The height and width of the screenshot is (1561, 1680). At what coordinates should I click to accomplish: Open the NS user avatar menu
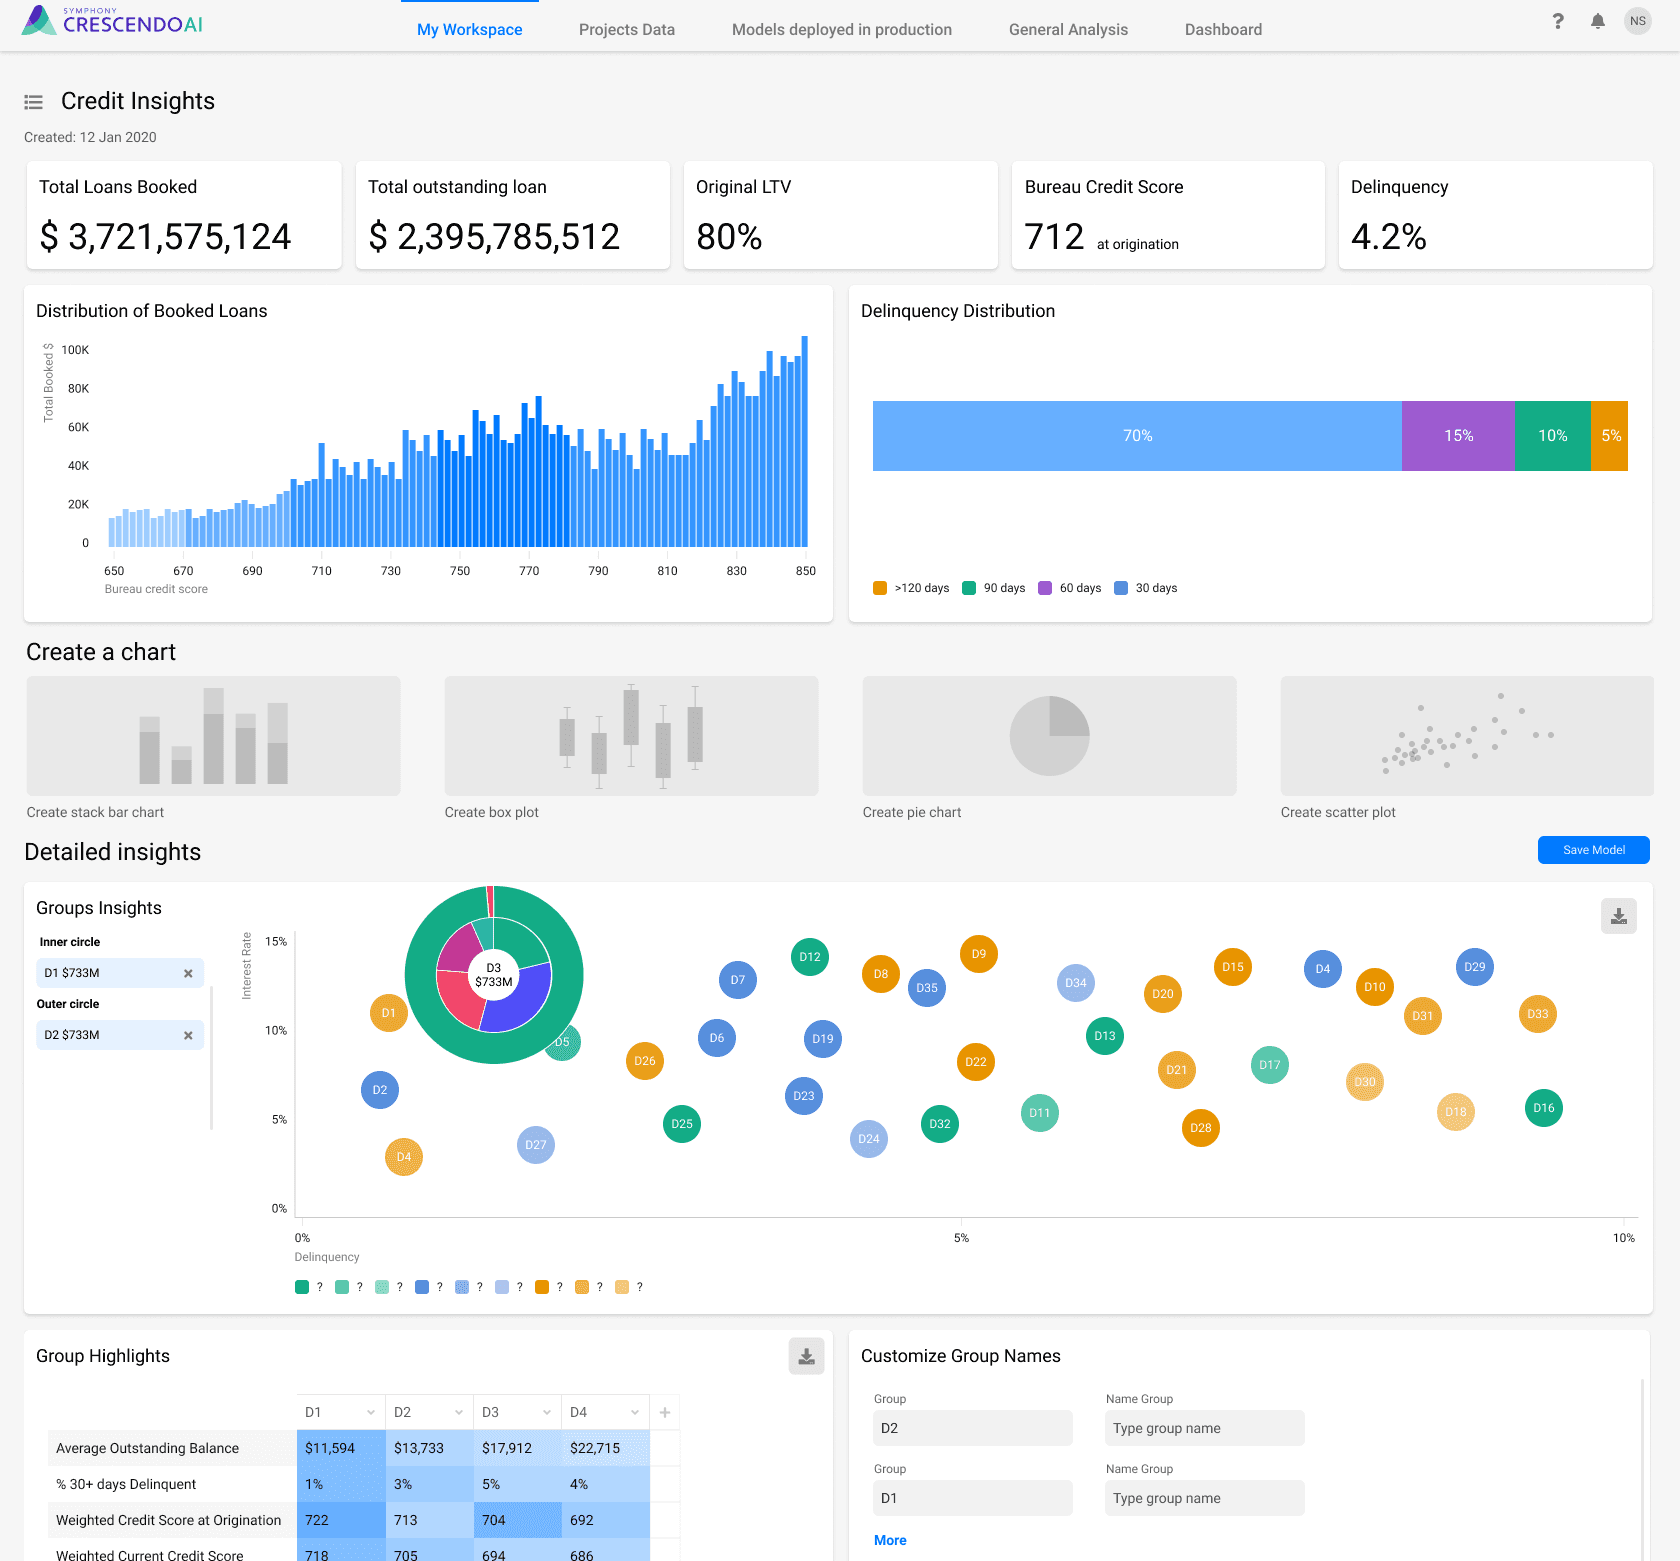pyautogui.click(x=1638, y=21)
